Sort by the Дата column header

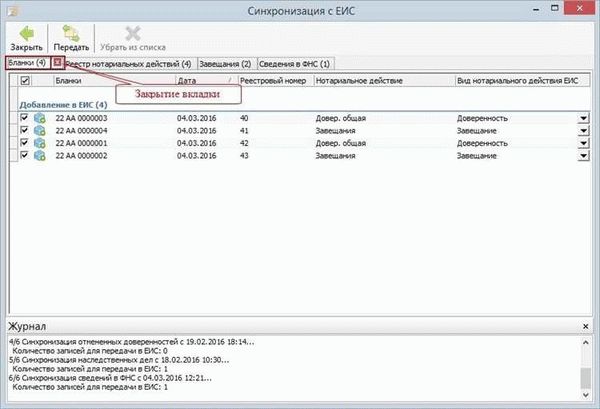pos(206,81)
